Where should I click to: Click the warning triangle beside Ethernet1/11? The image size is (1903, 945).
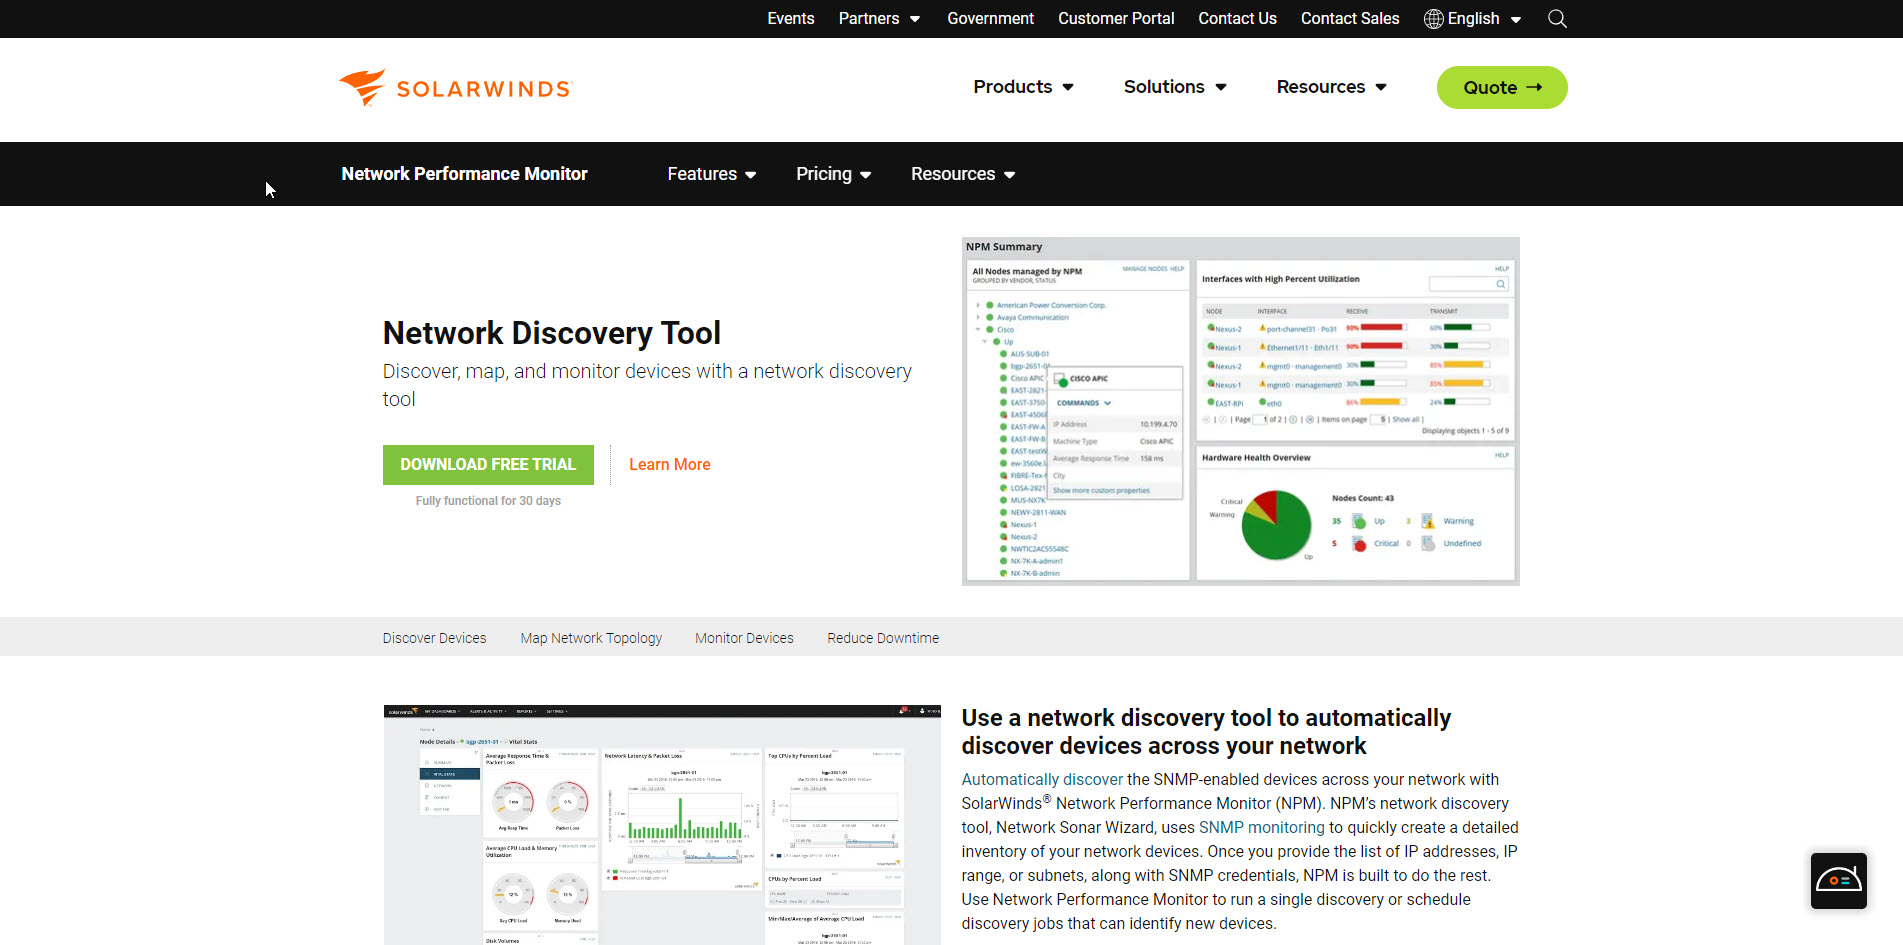click(1262, 347)
